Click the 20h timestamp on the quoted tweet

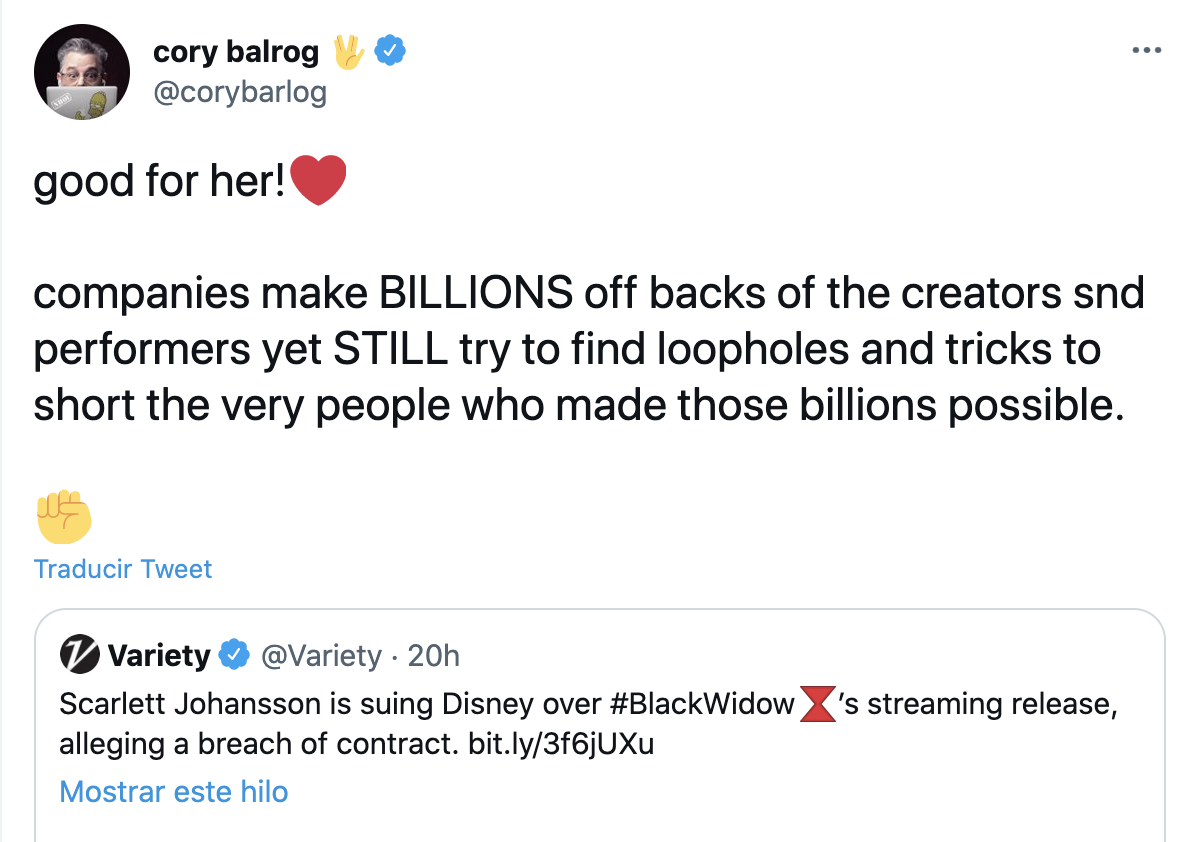click(x=434, y=656)
